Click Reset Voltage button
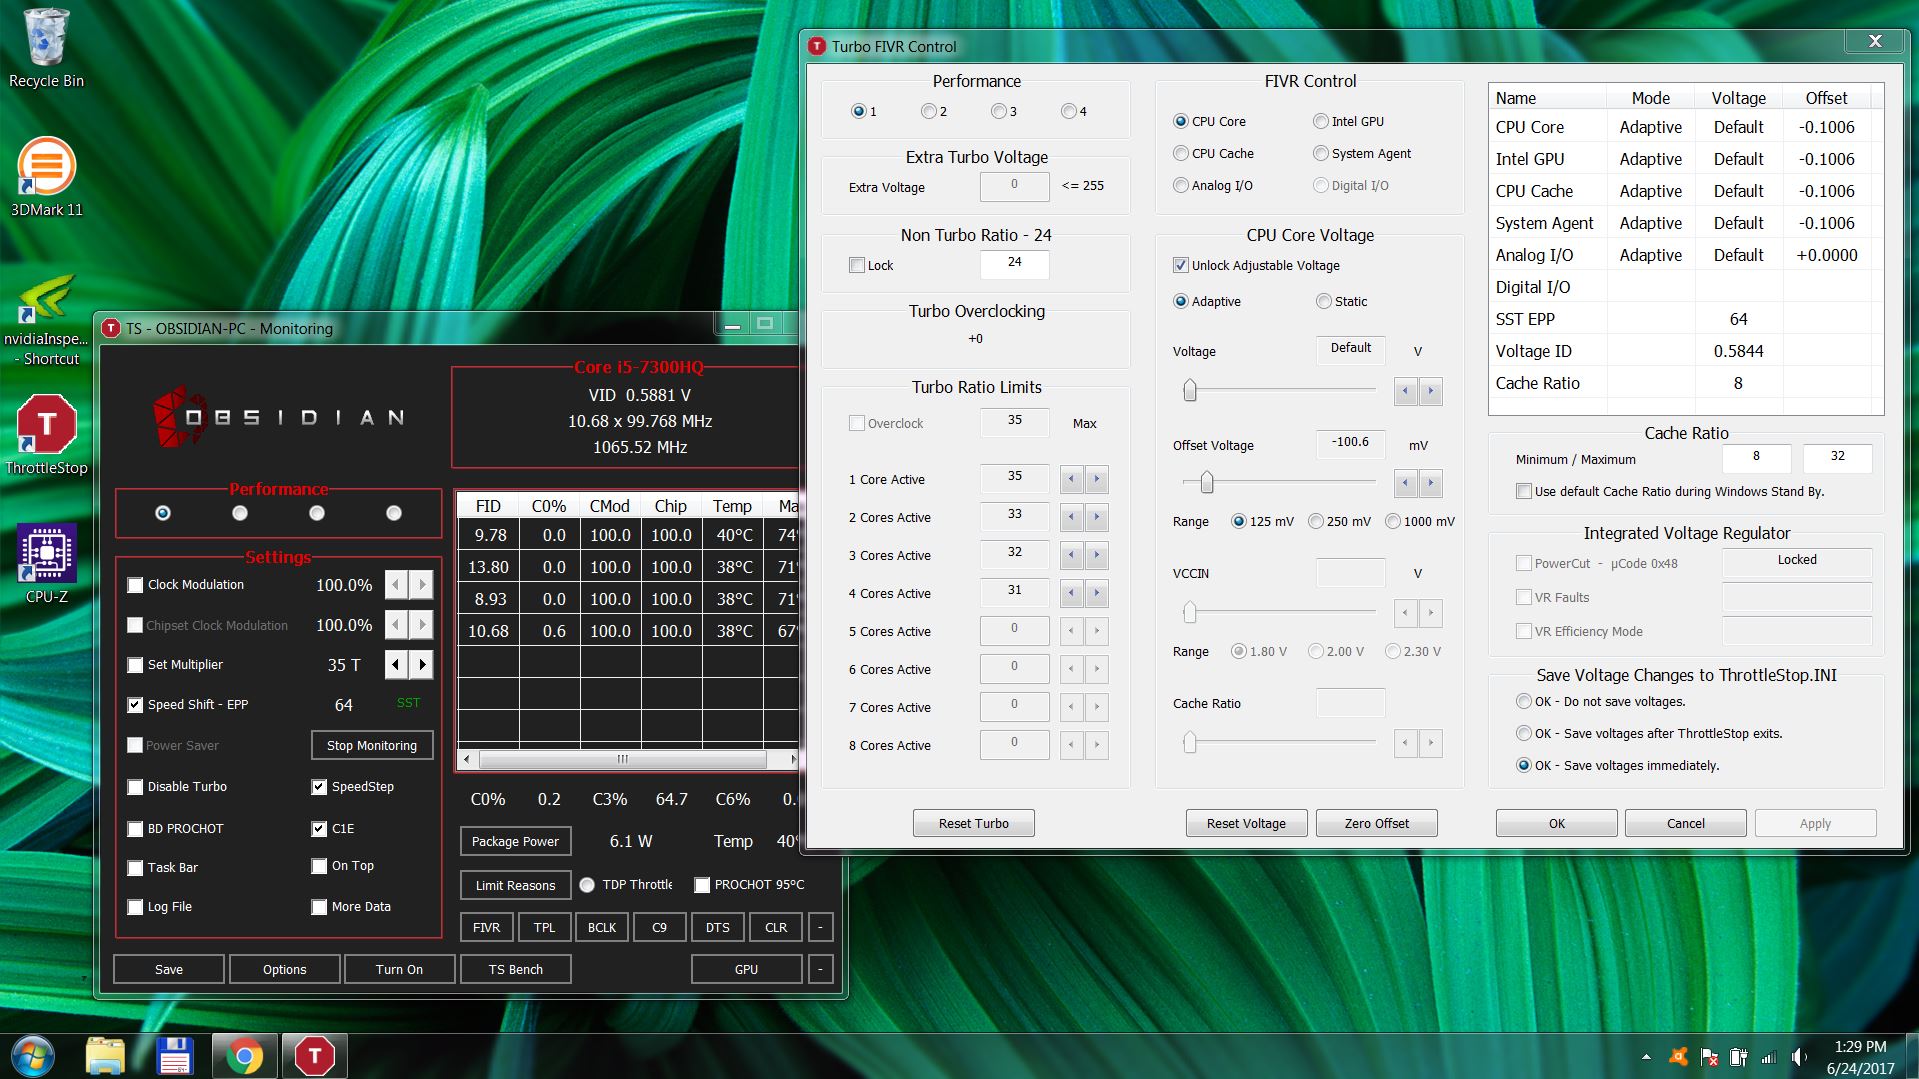 tap(1246, 823)
